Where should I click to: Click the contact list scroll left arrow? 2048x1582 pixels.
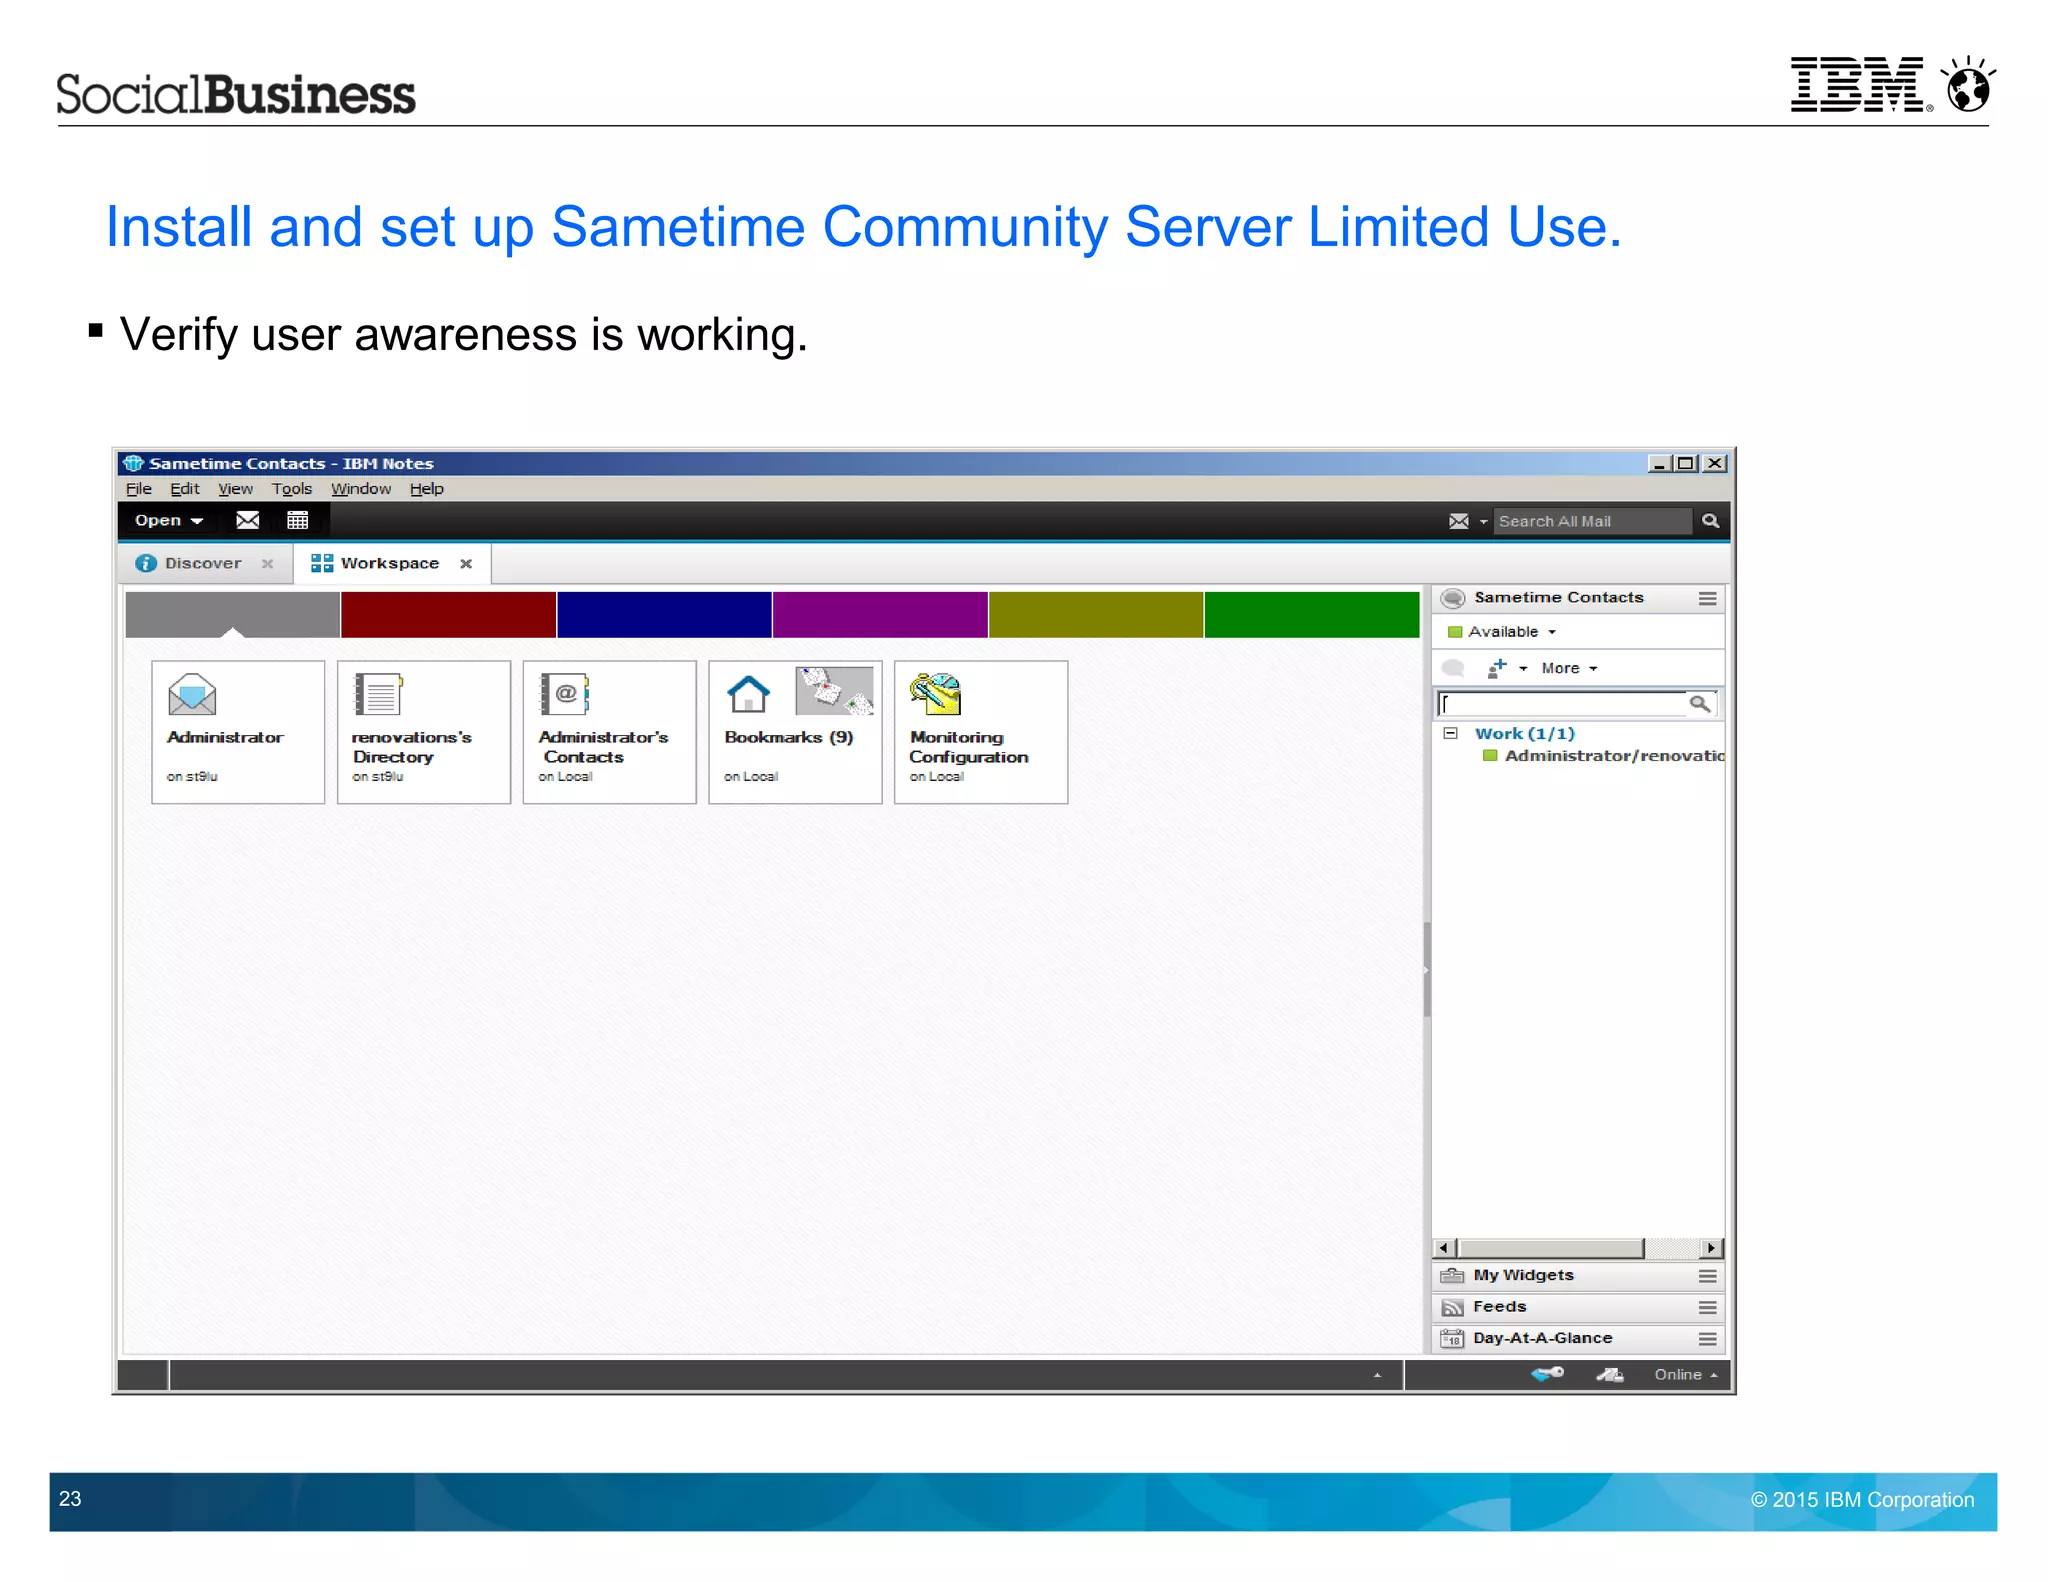1443,1248
